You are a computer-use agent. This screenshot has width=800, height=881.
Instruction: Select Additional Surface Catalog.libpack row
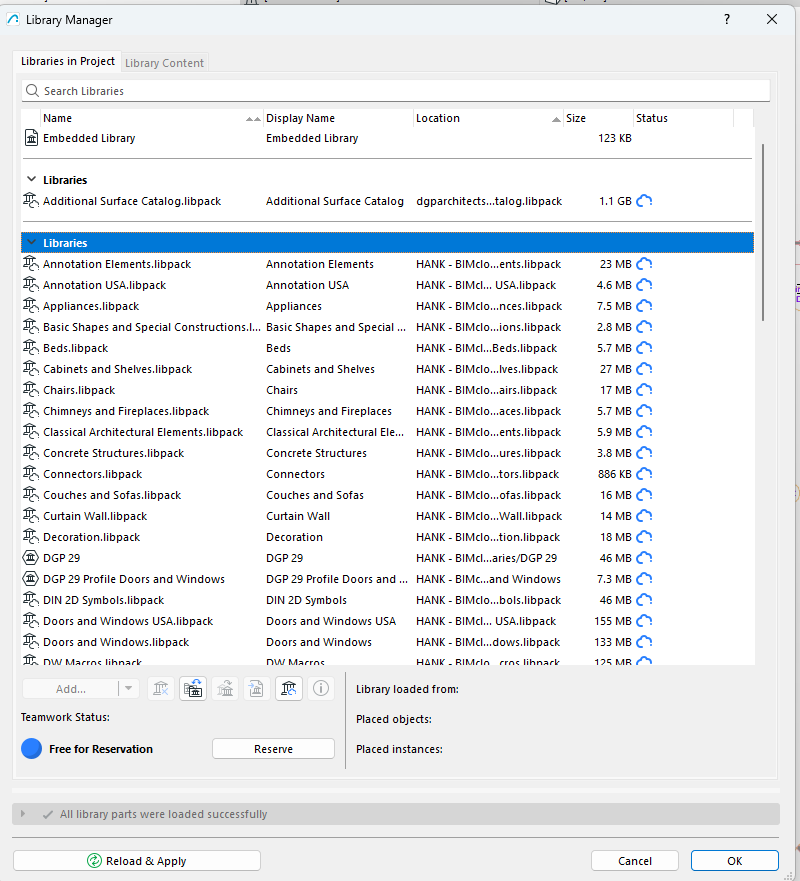point(388,201)
